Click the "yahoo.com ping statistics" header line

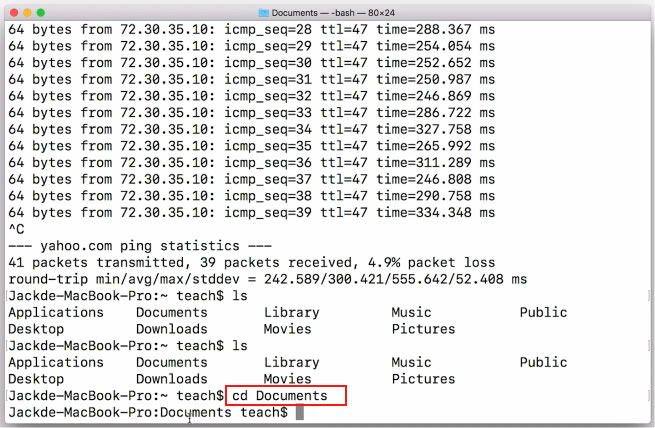142,246
